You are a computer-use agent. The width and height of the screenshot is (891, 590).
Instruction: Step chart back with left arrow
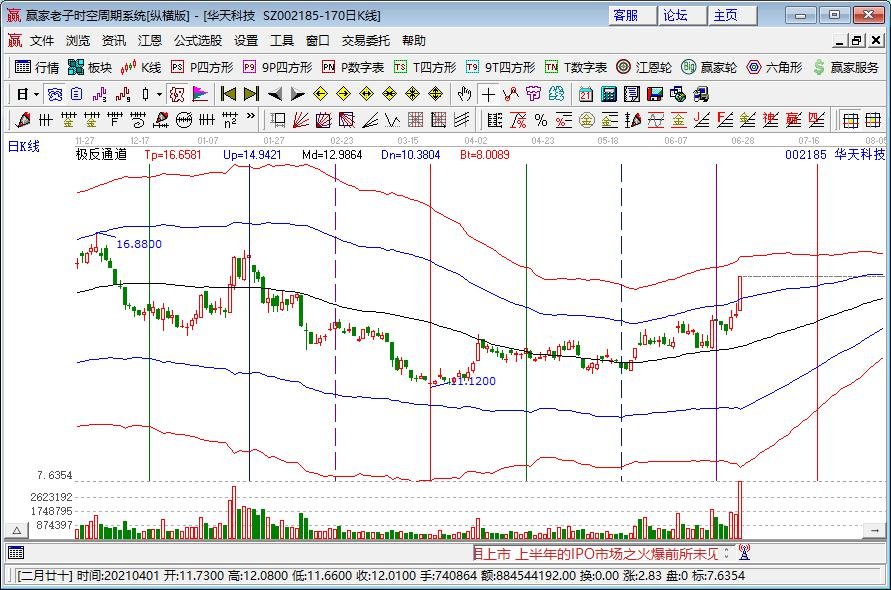(275, 94)
